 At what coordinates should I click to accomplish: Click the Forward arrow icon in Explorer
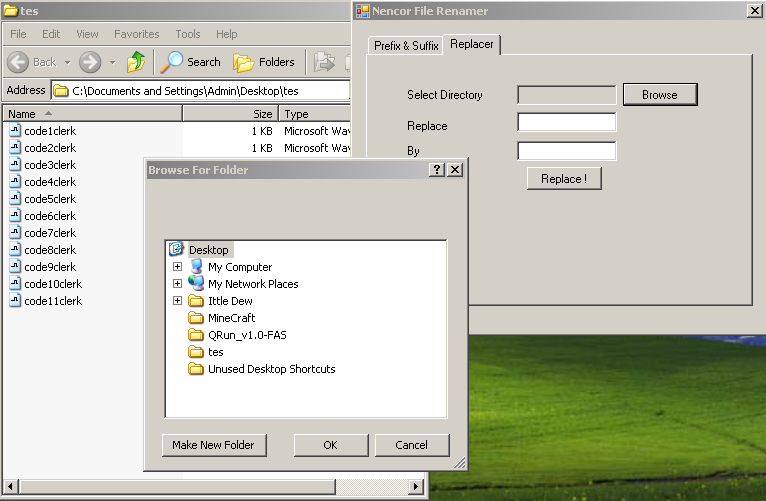[x=90, y=62]
